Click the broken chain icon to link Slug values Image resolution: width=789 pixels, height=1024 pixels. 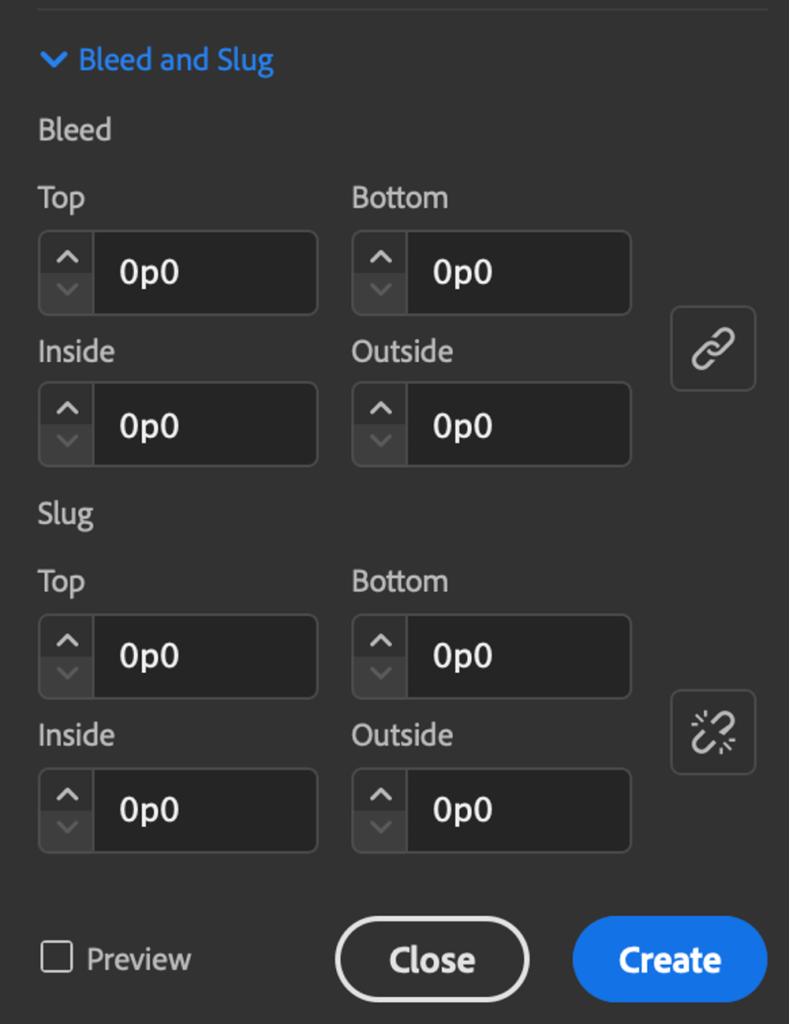712,732
